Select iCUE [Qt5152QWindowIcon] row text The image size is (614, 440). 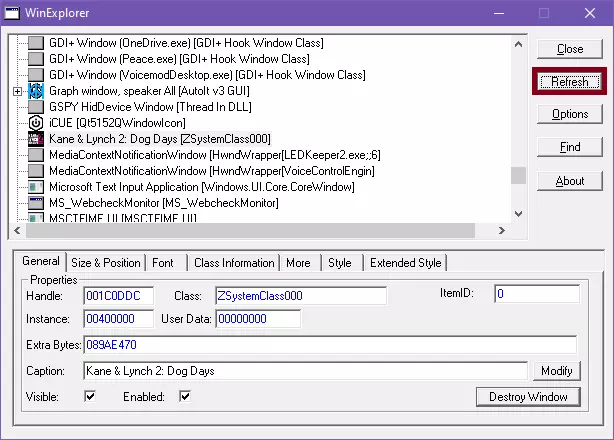click(x=117, y=123)
